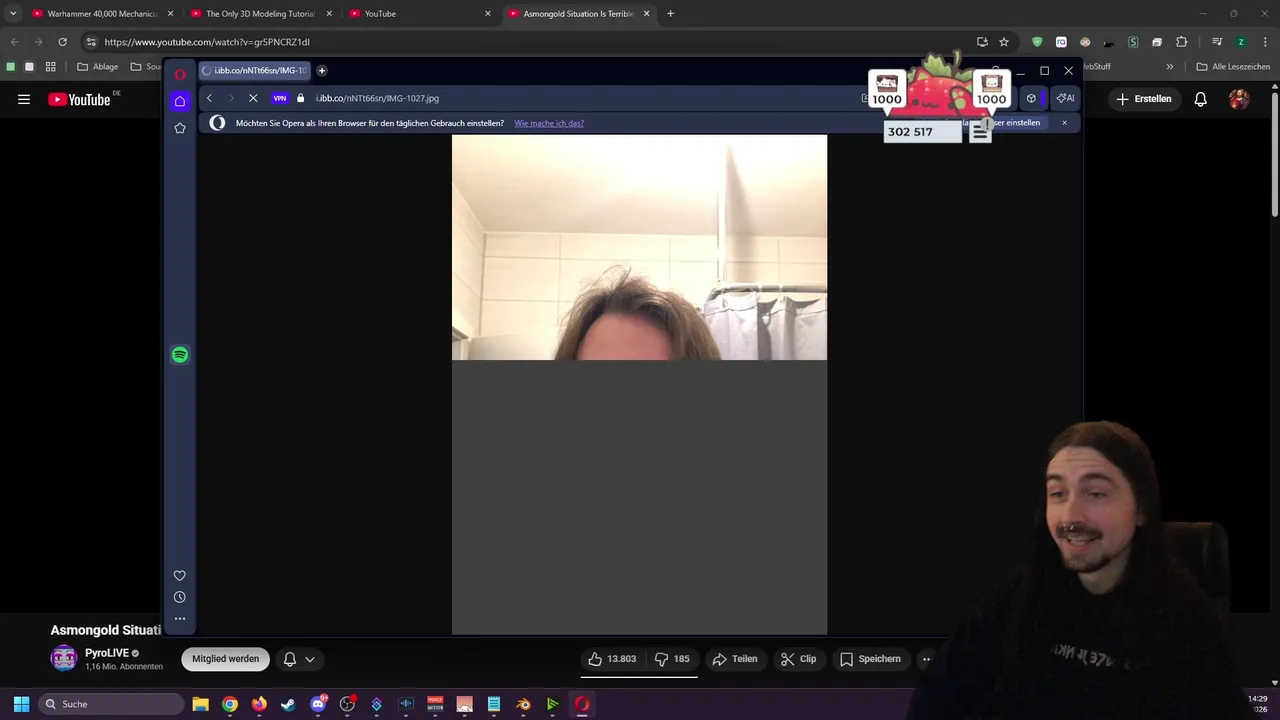Click the Mitglied werden button

coord(226,659)
